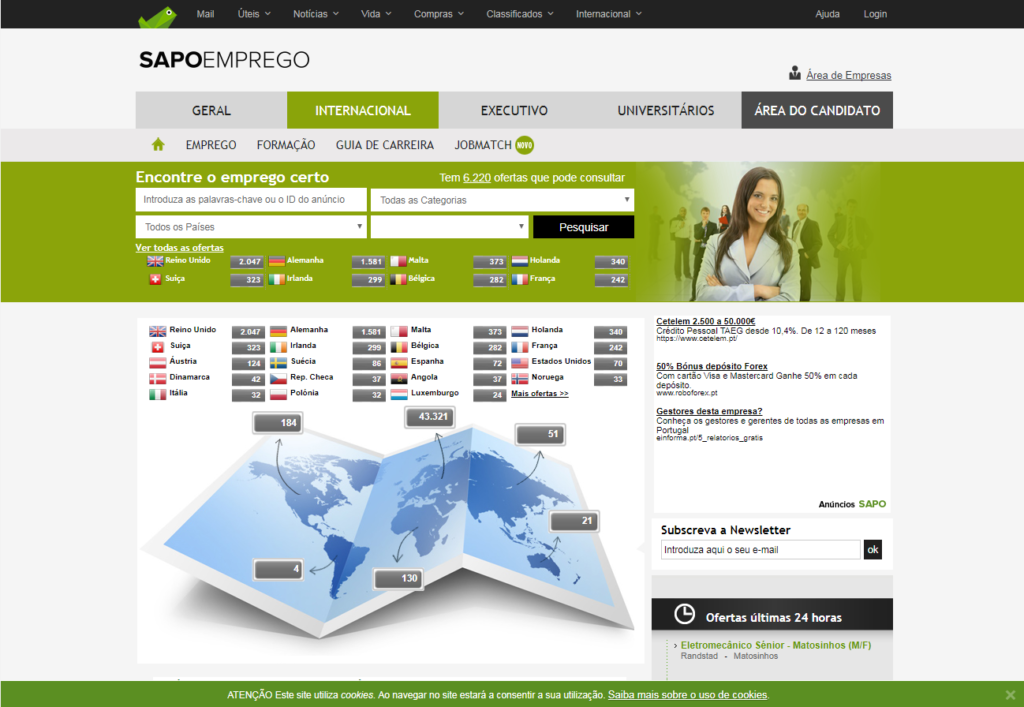This screenshot has height=707, width=1024.
Task: Click the Suécia flag
Action: (278, 363)
